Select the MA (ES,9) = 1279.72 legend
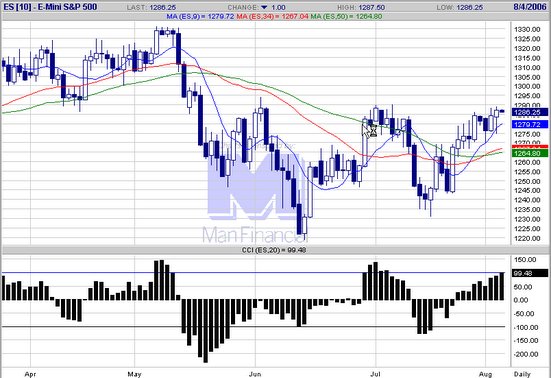This screenshot has height=378, width=551. pos(200,17)
